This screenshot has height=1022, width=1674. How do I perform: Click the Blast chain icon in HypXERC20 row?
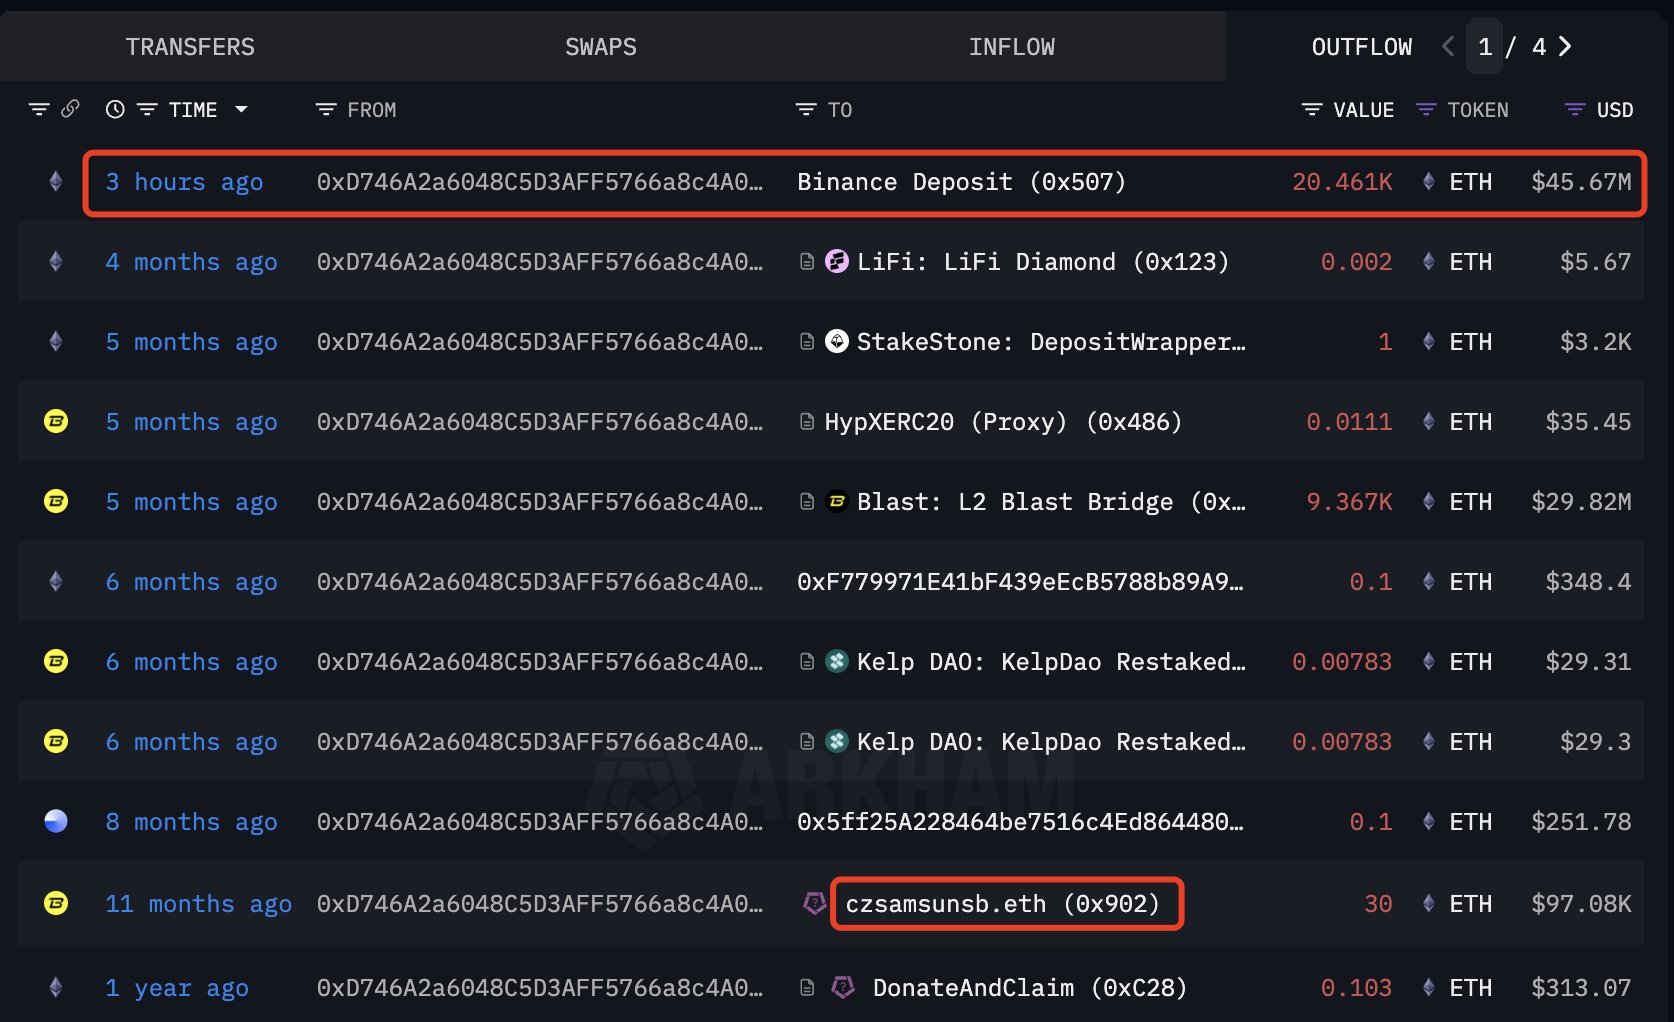56,421
